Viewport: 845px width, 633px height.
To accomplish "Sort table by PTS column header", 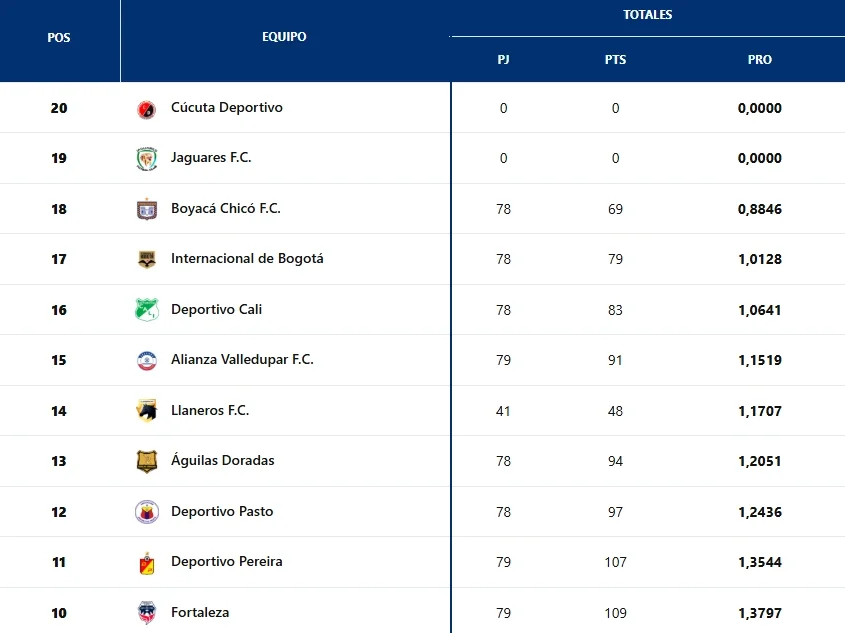I will [615, 60].
